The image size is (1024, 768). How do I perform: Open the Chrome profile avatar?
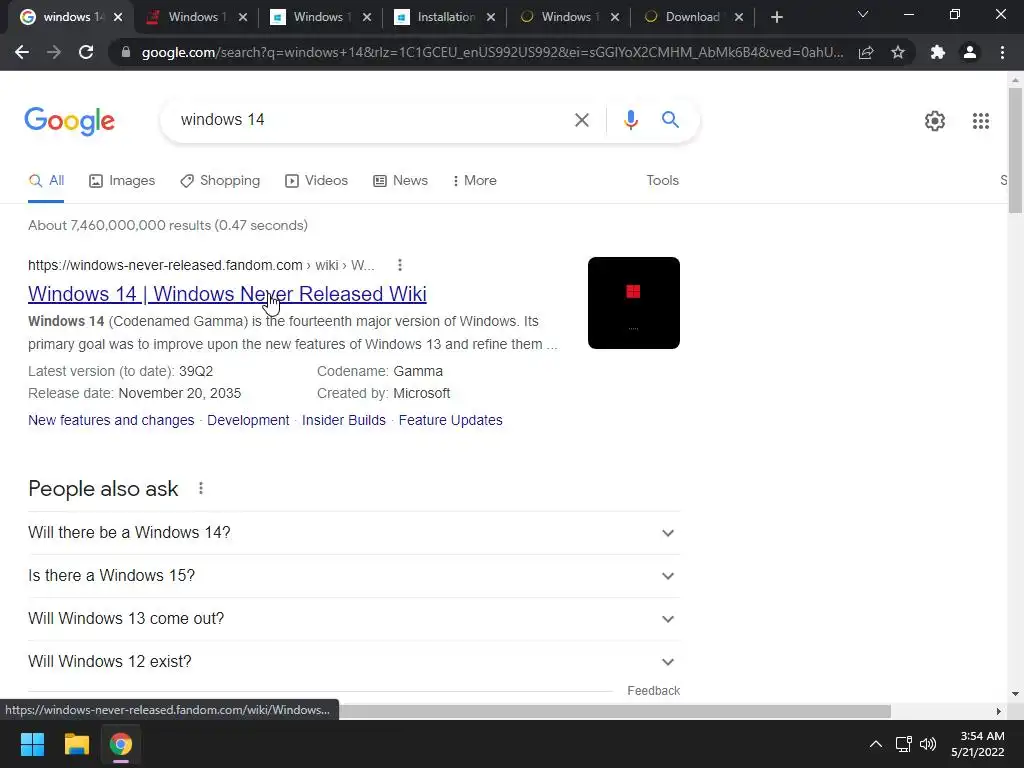coord(970,52)
